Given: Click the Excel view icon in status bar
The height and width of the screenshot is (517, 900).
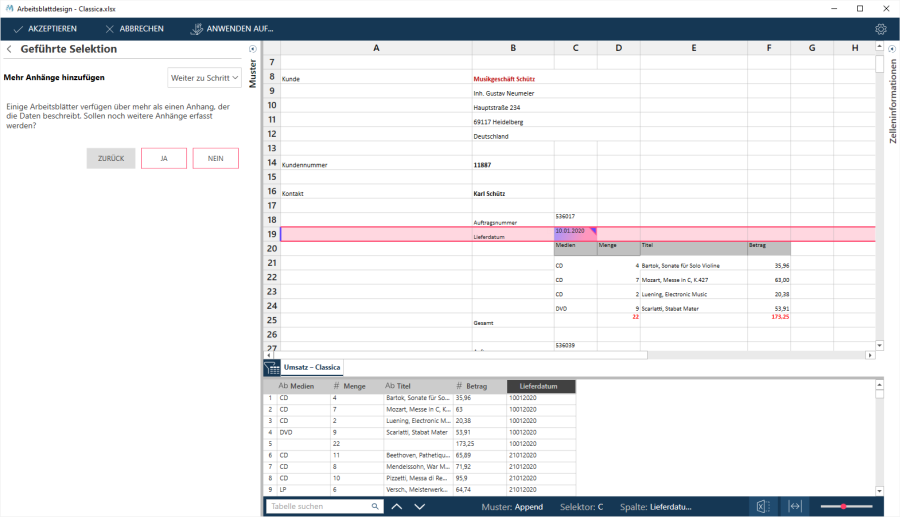Looking at the screenshot, I should pyautogui.click(x=762, y=507).
